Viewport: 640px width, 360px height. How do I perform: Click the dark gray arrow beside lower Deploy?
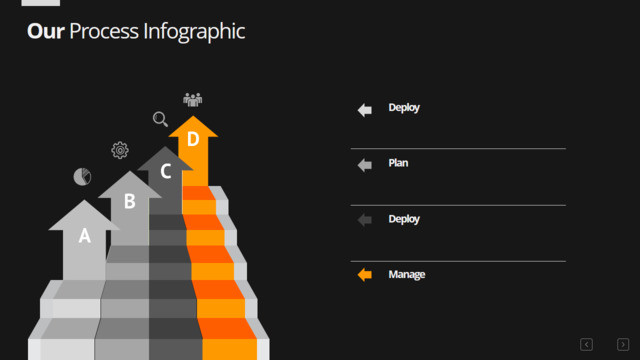click(x=364, y=220)
